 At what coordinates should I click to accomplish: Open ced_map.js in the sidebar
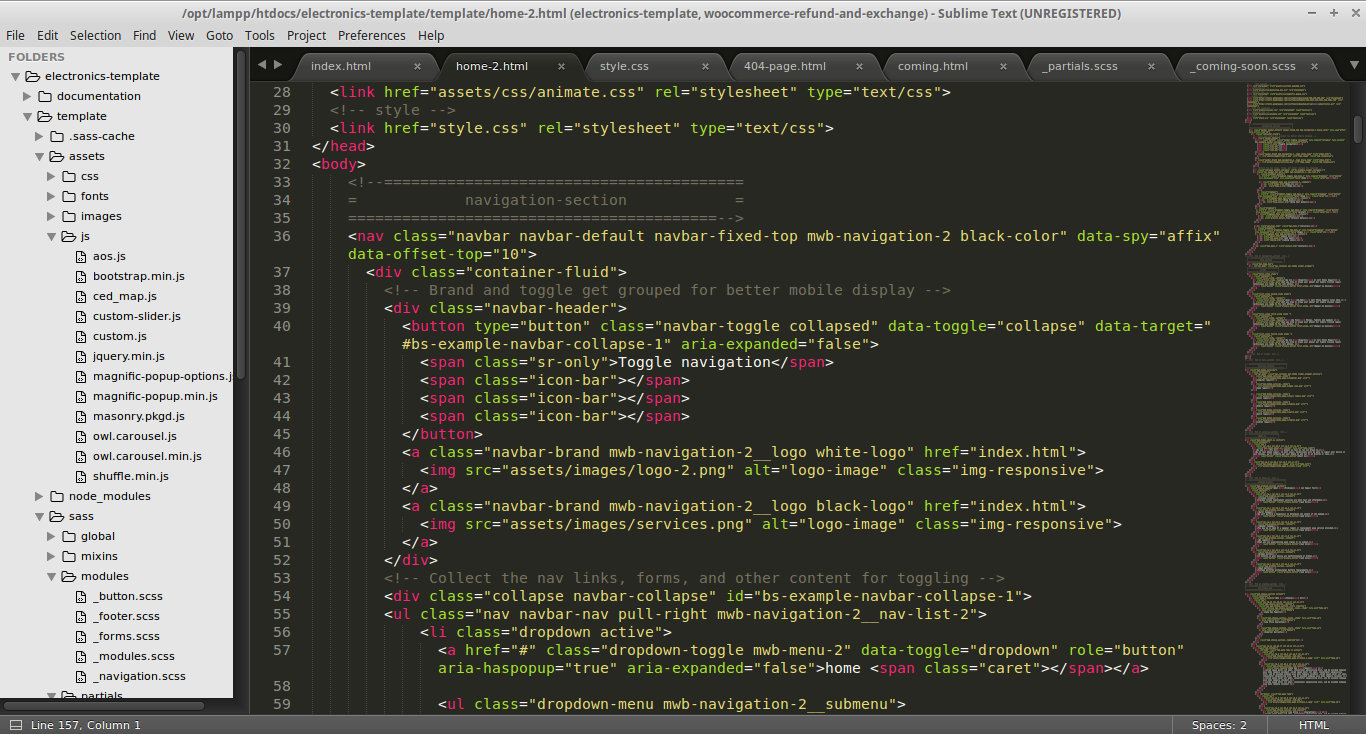125,296
